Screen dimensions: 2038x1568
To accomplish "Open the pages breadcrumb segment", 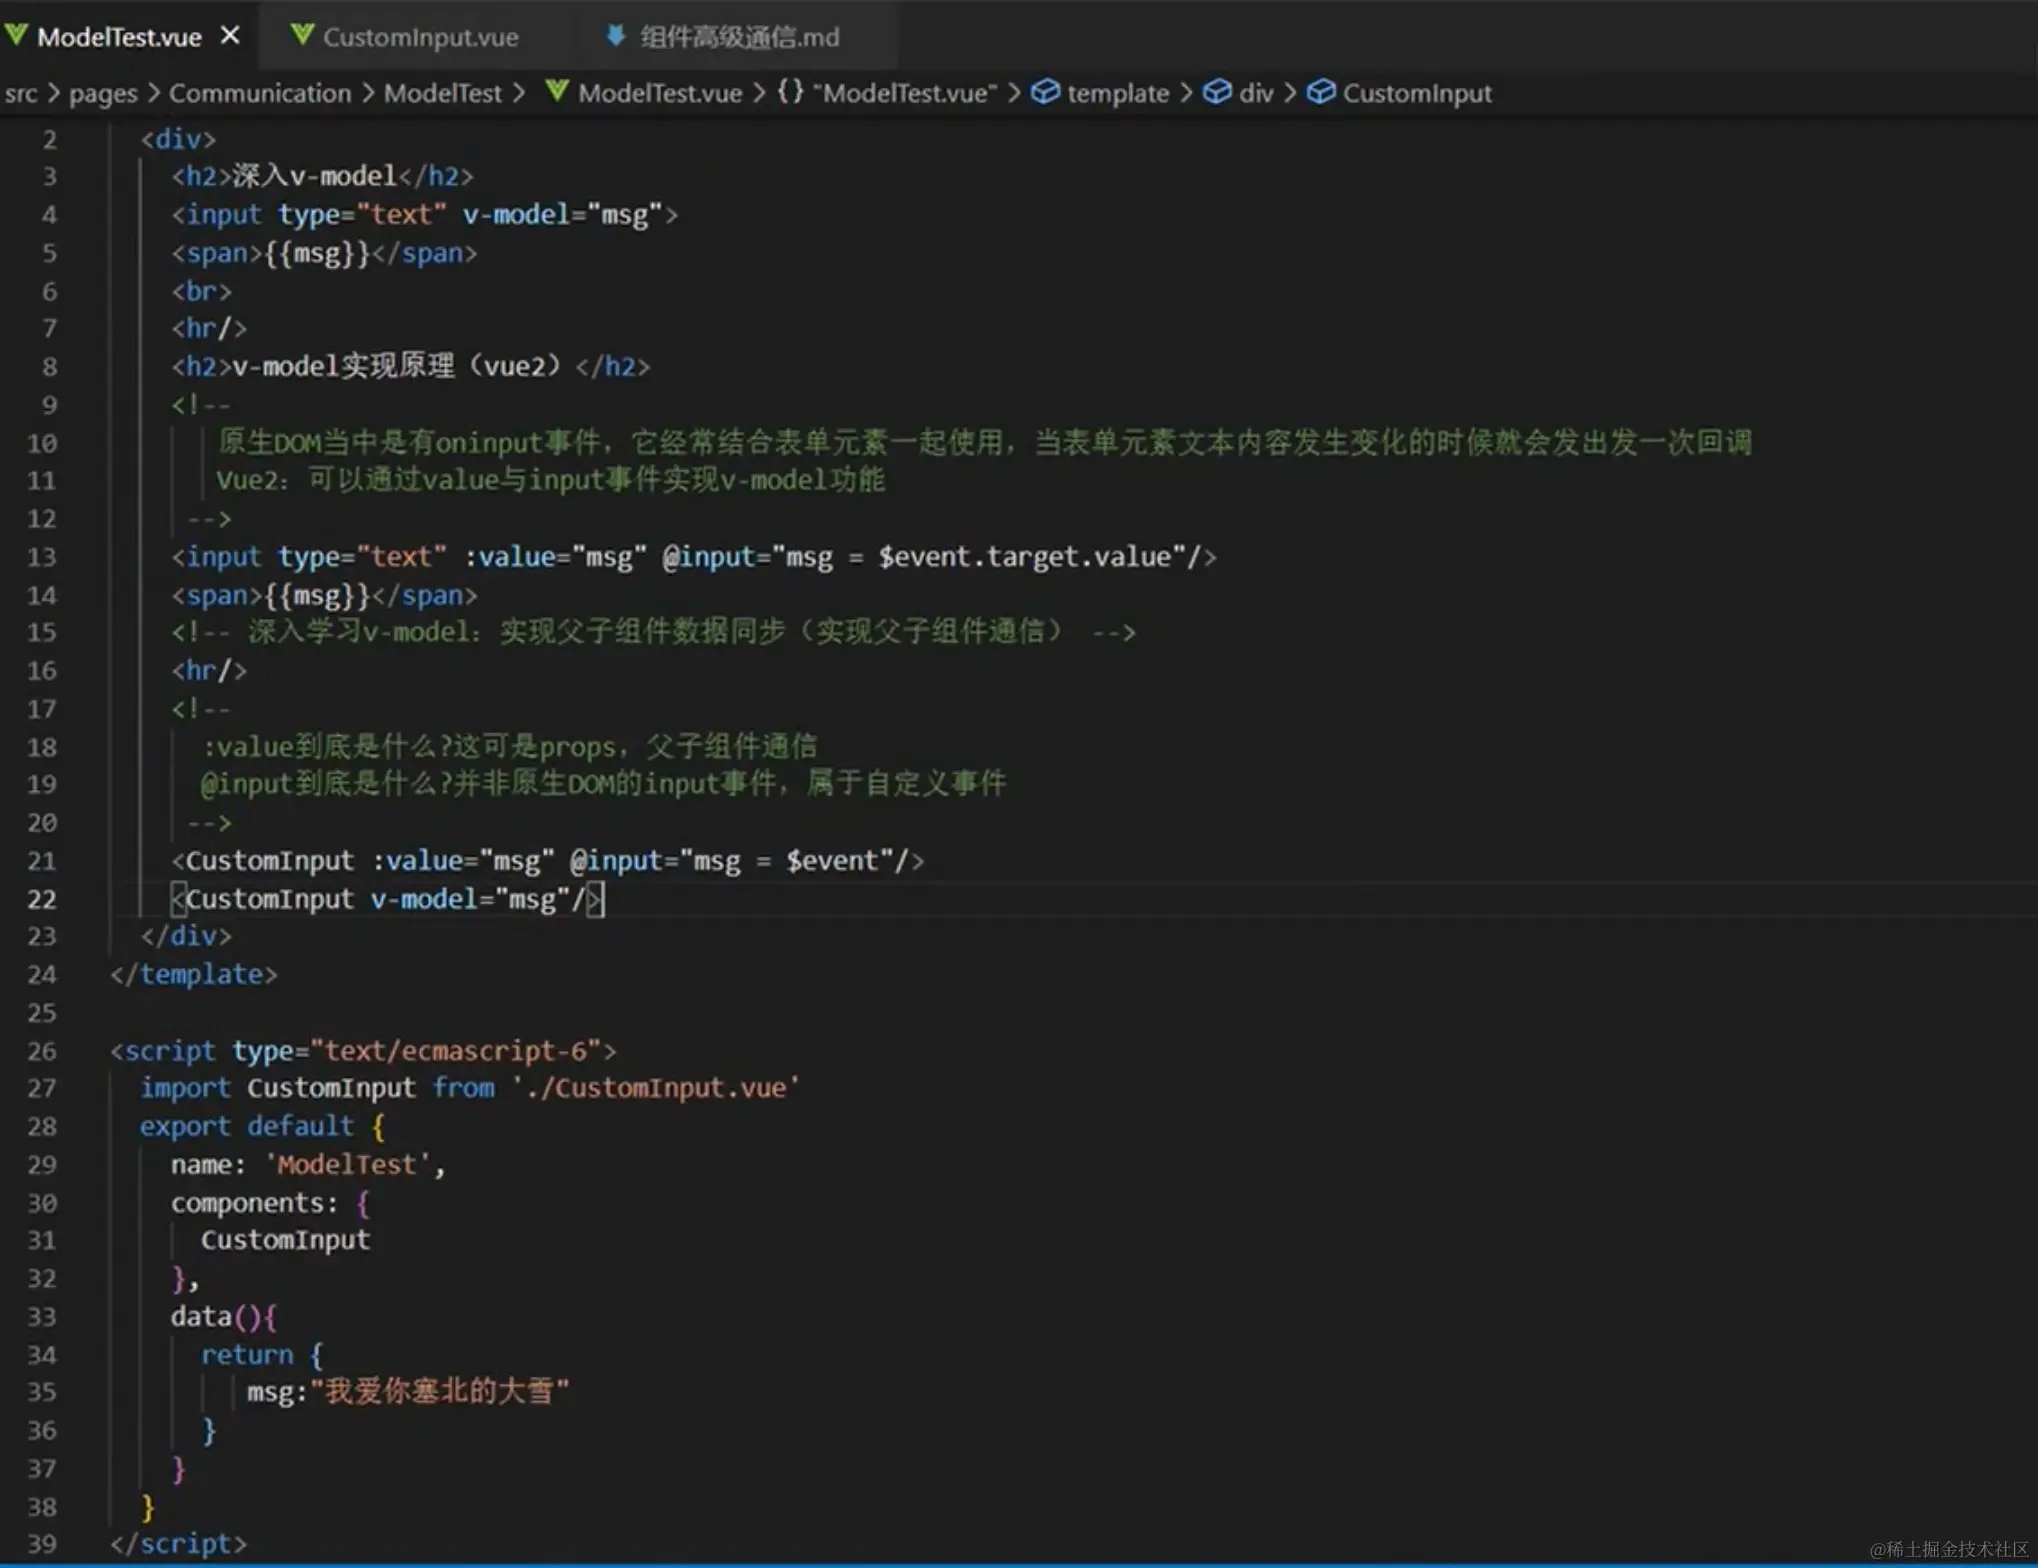I will (103, 93).
